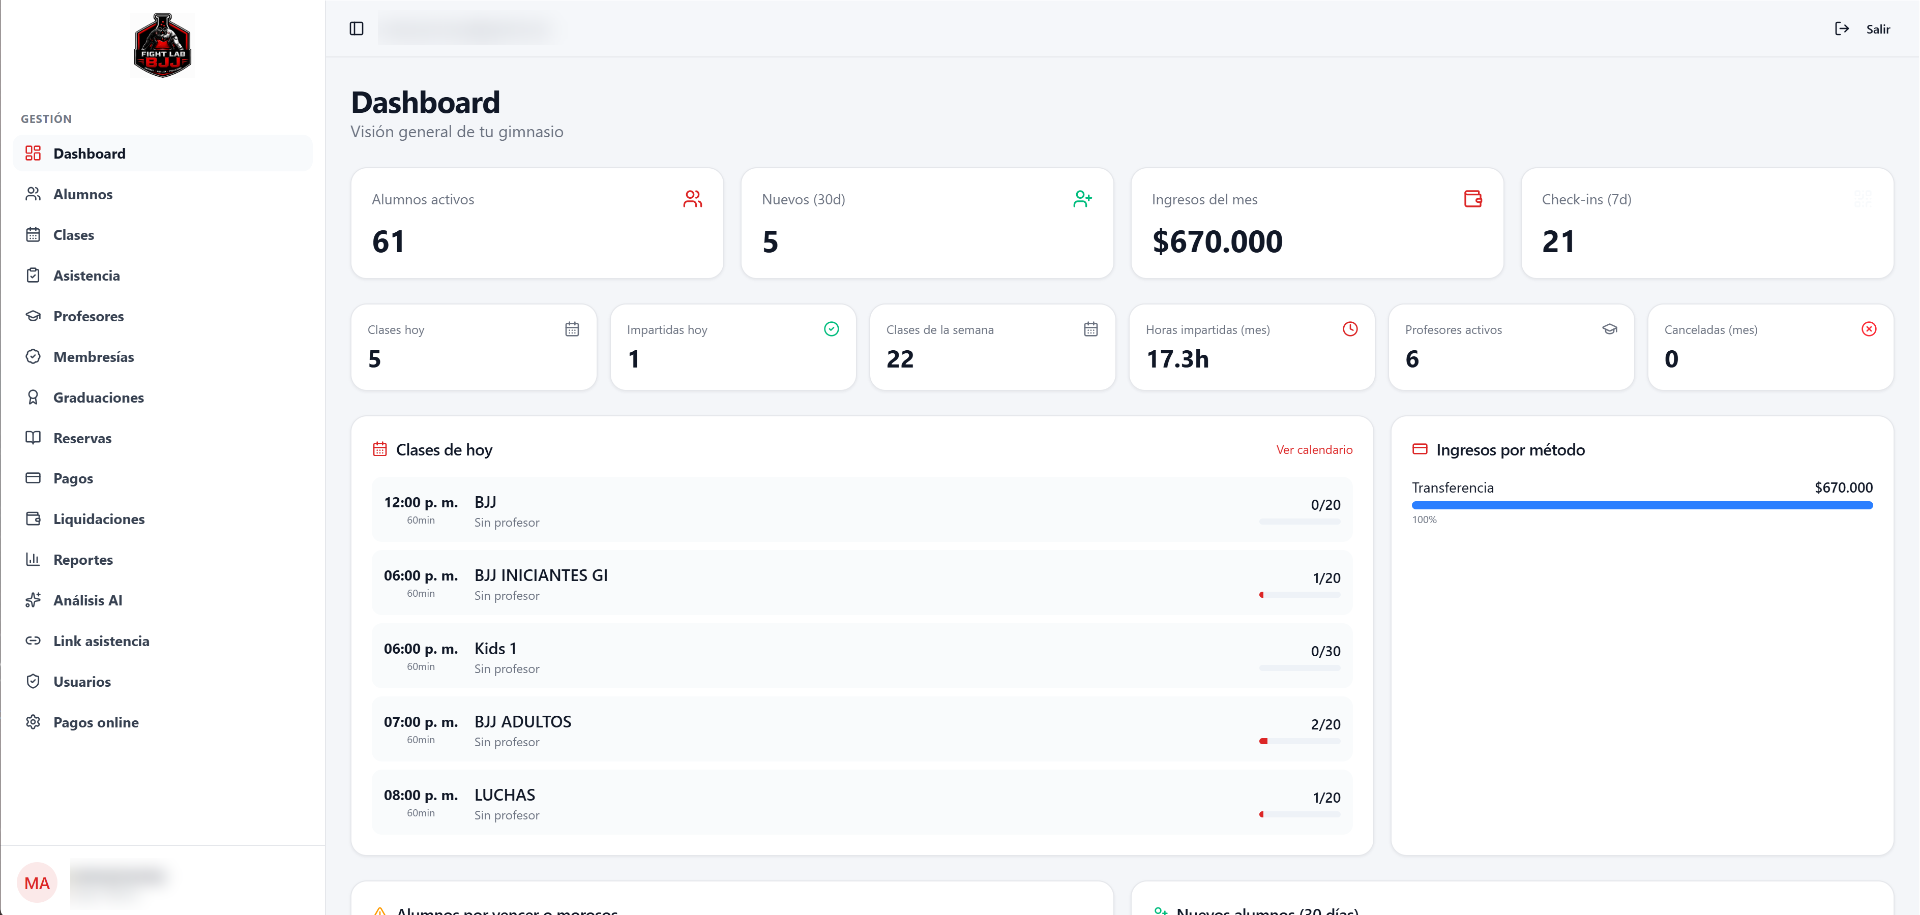The width and height of the screenshot is (1920, 915).
Task: Click the Canceladas (mes) cross icon
Action: point(1869,329)
